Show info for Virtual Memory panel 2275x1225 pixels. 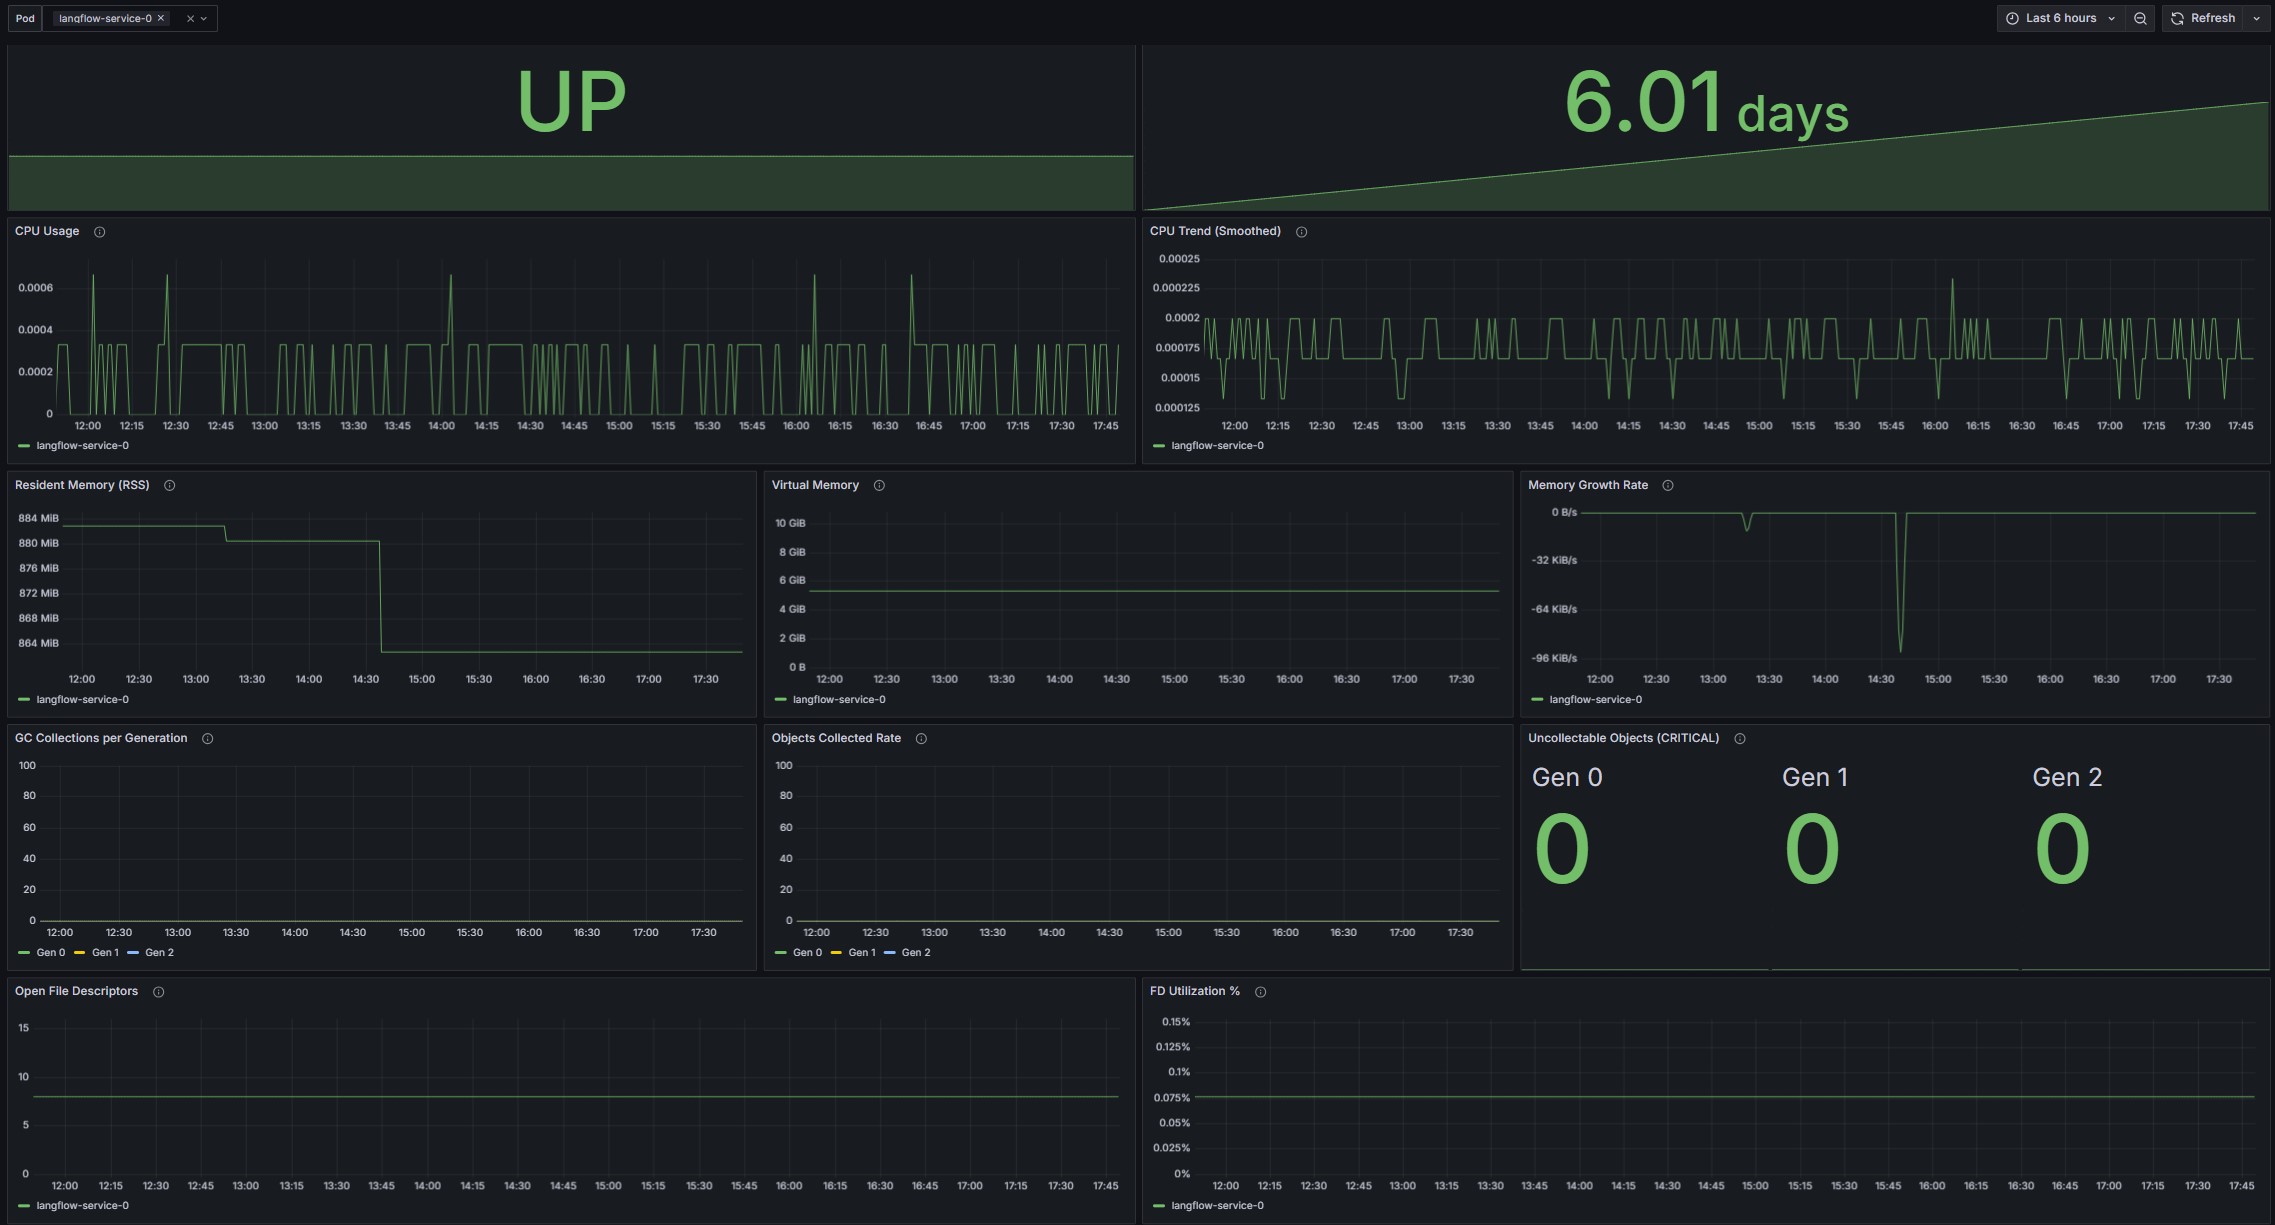(x=879, y=486)
